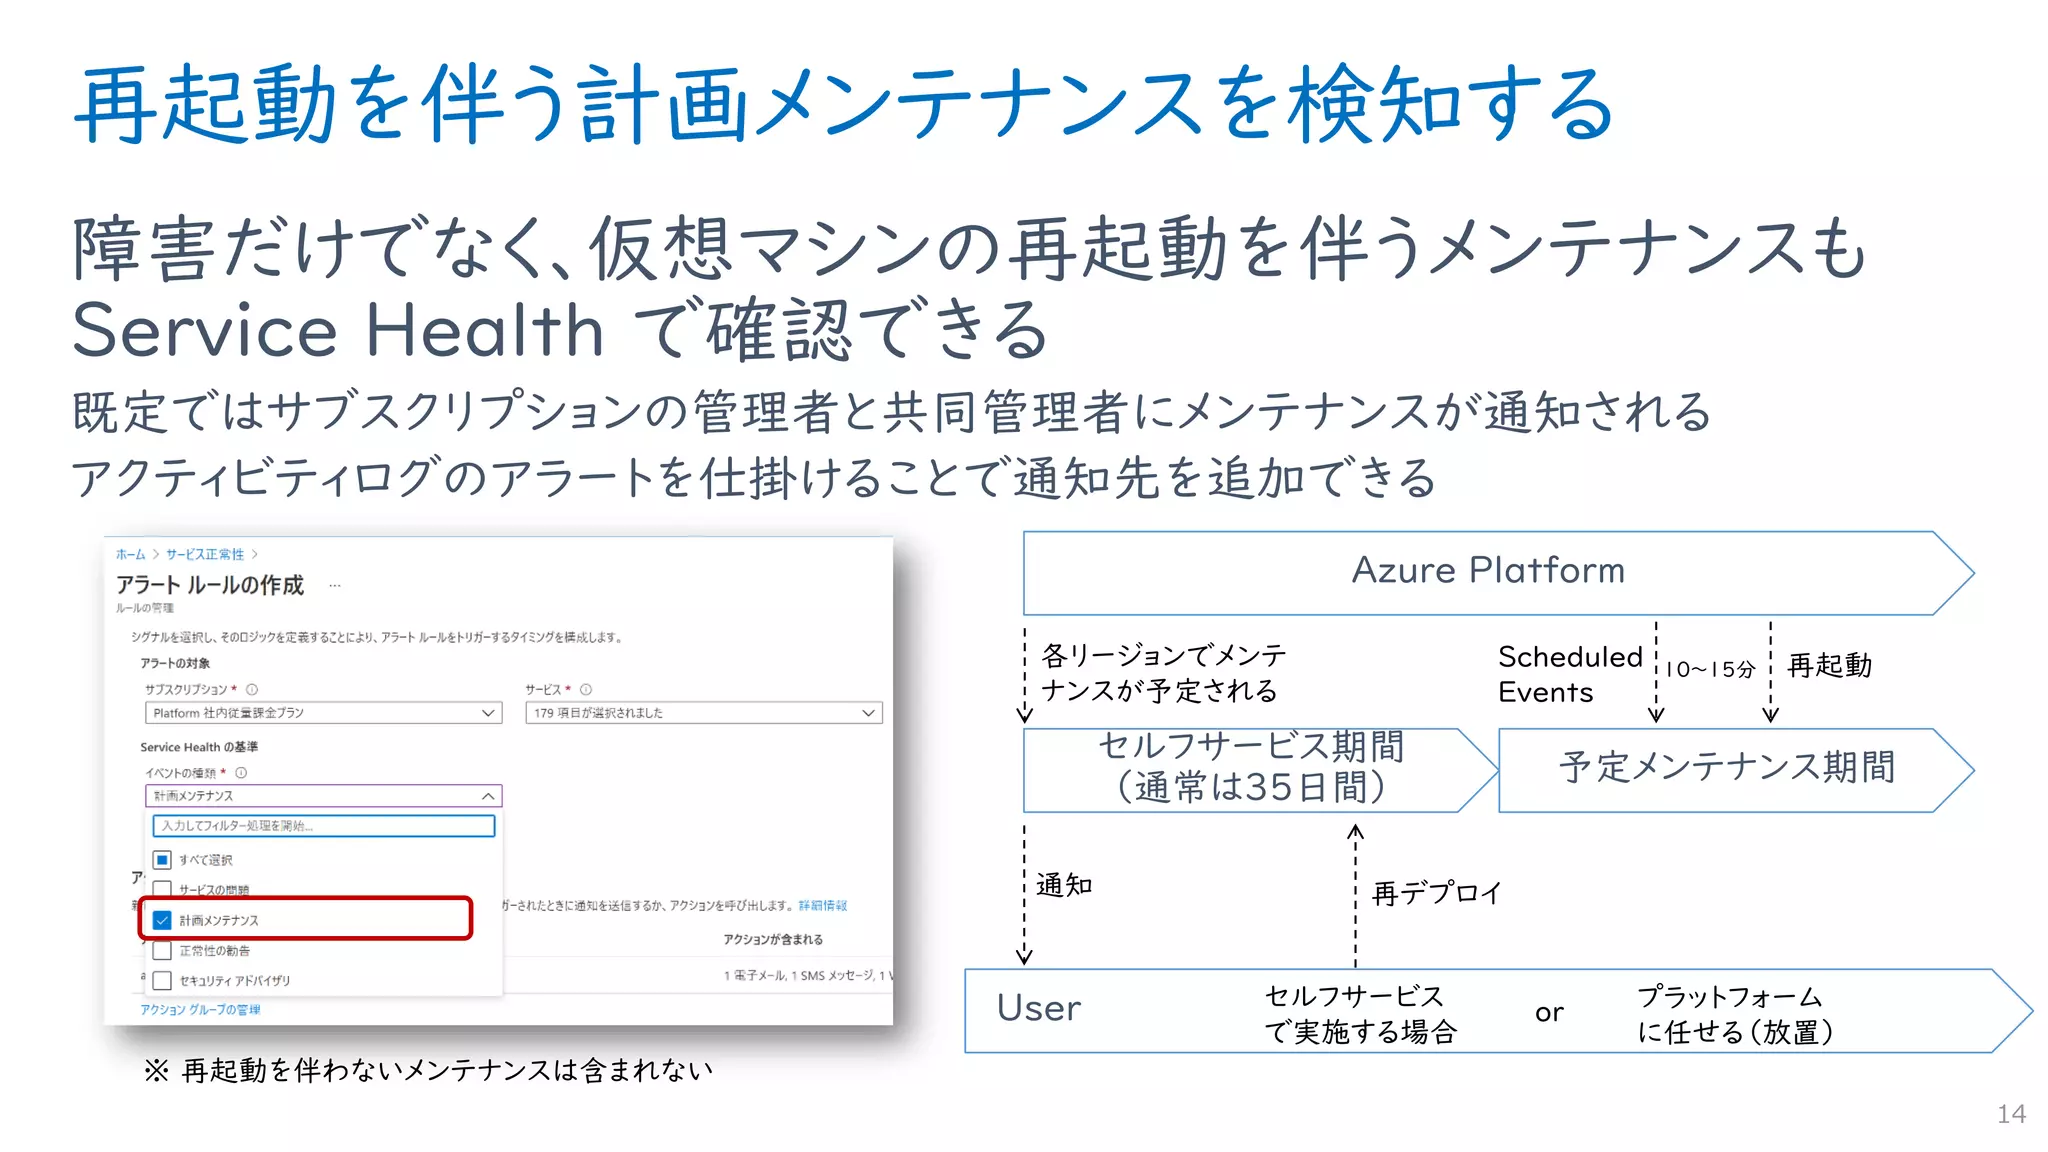Click the プラットフォームに任せる(放置) text
Screen dimensions: 2048x1152
click(1735, 1014)
